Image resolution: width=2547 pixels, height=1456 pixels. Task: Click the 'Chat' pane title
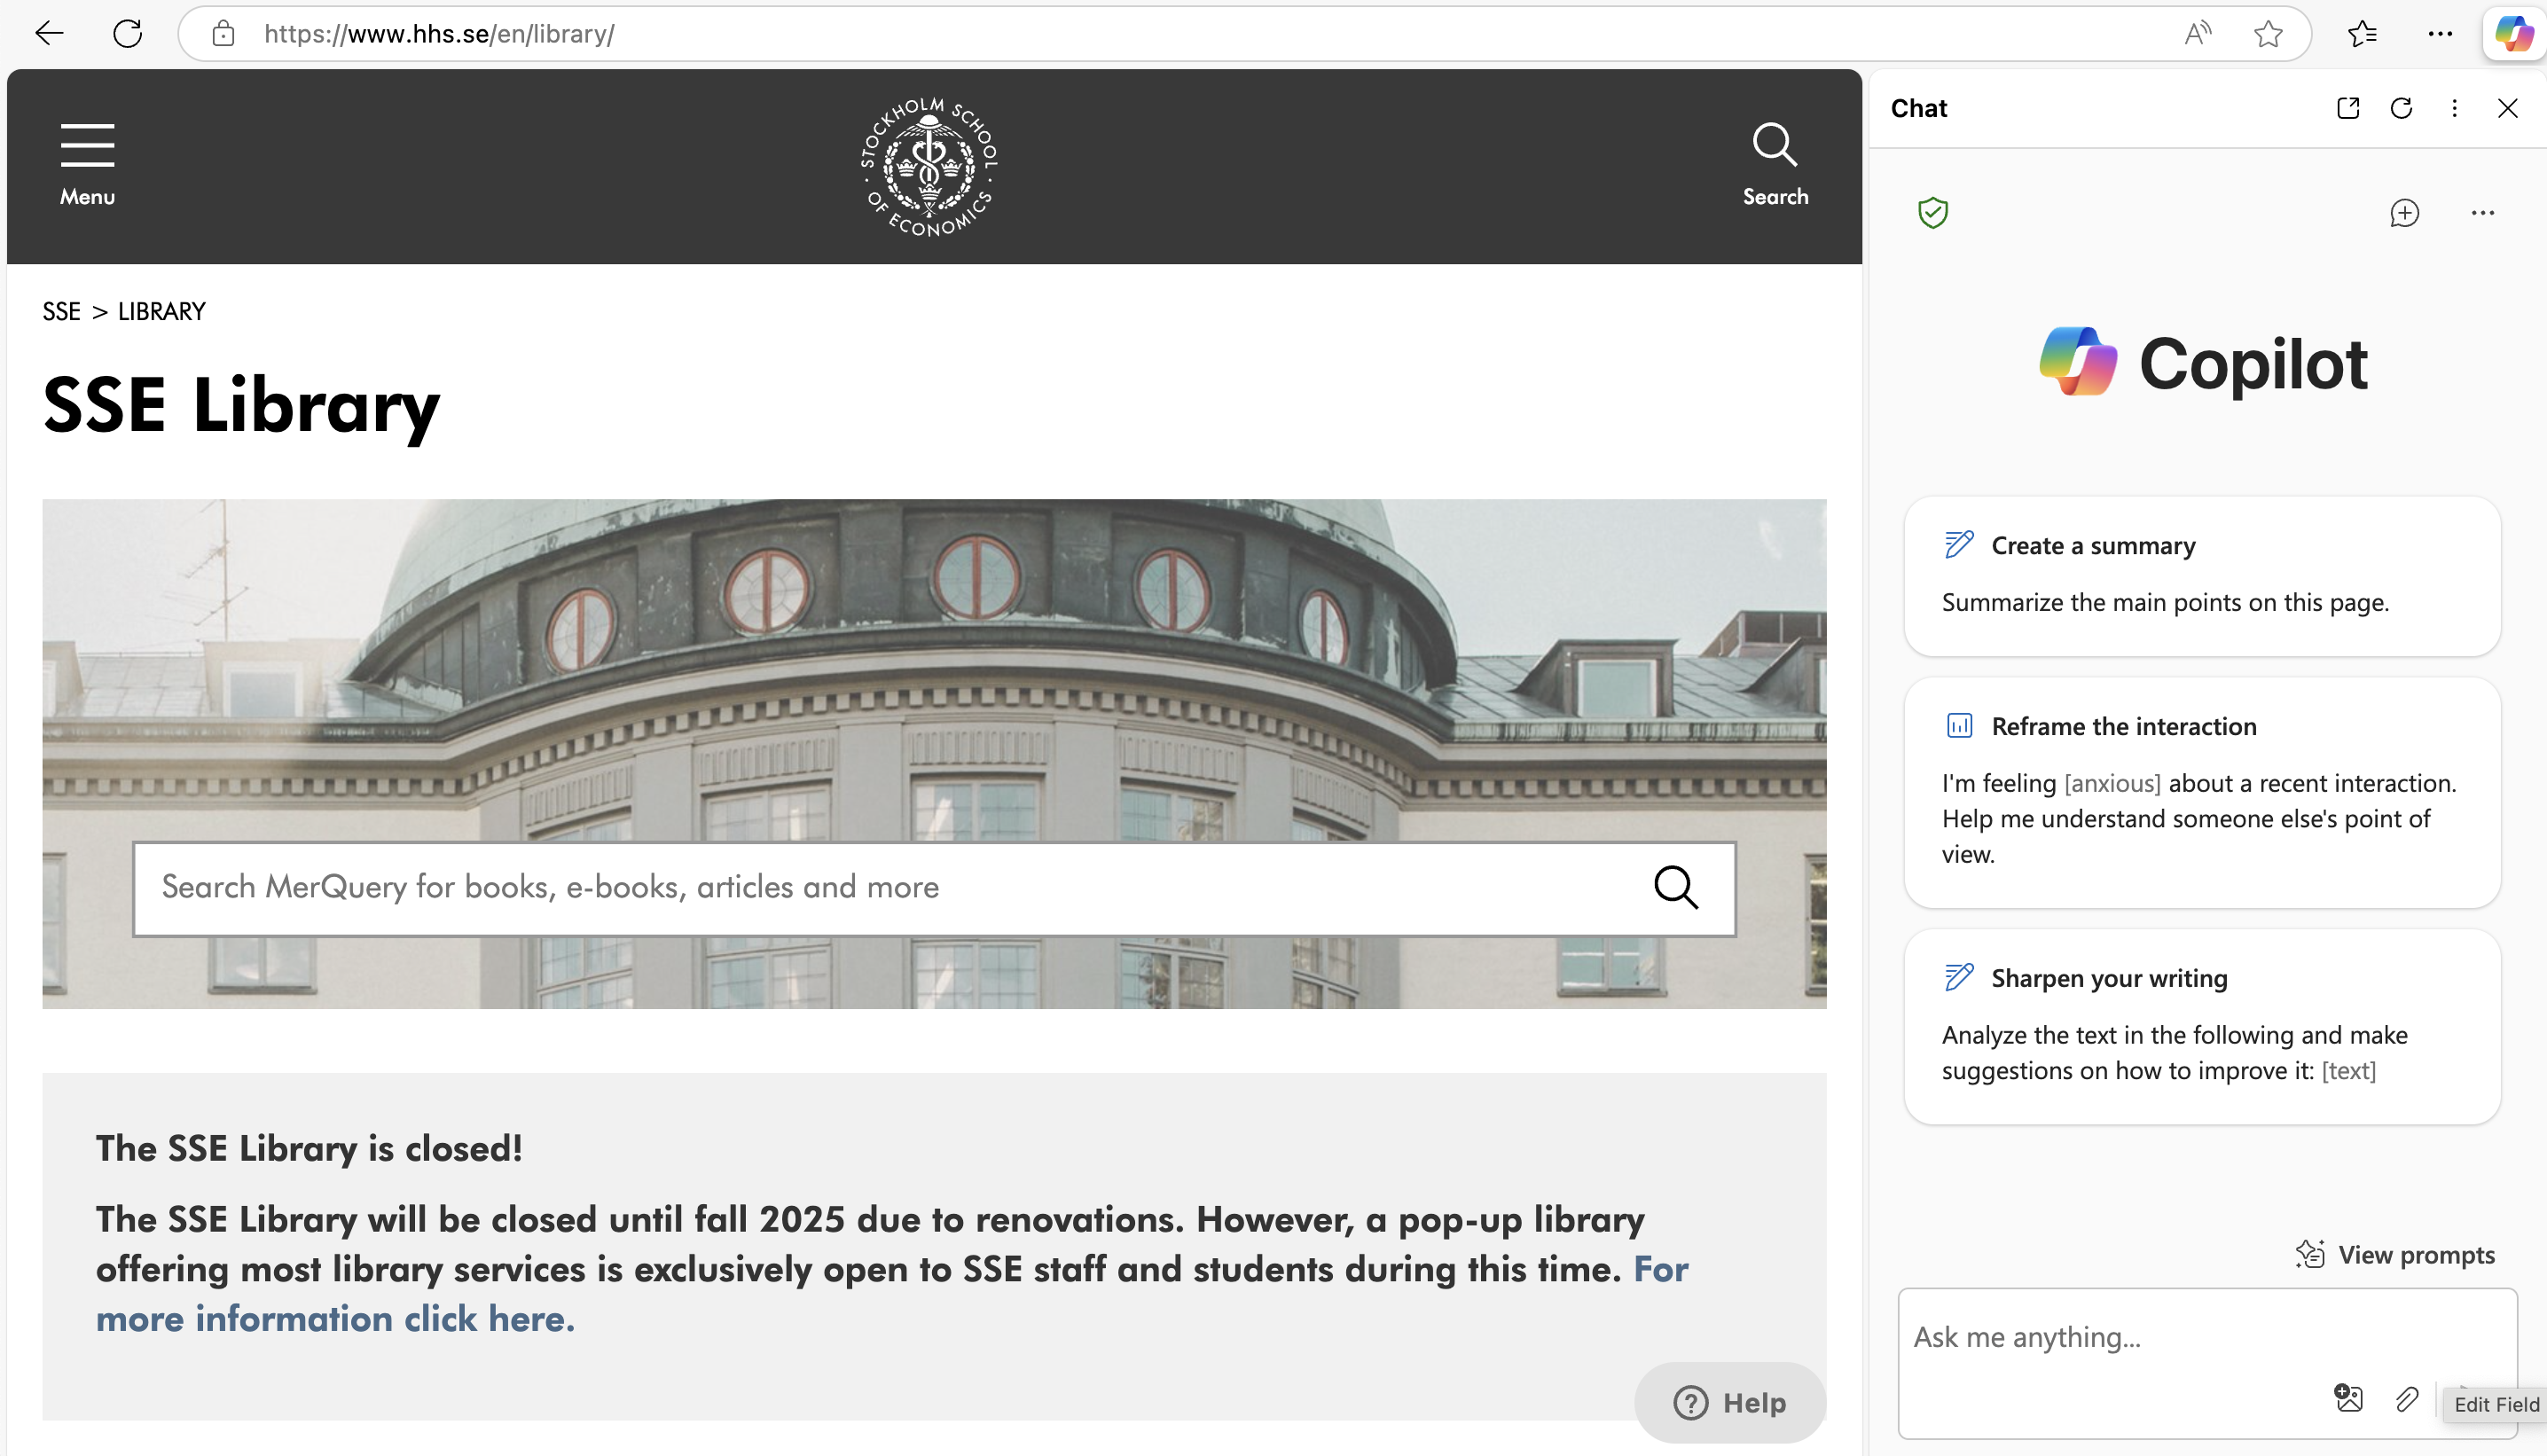tap(1918, 108)
